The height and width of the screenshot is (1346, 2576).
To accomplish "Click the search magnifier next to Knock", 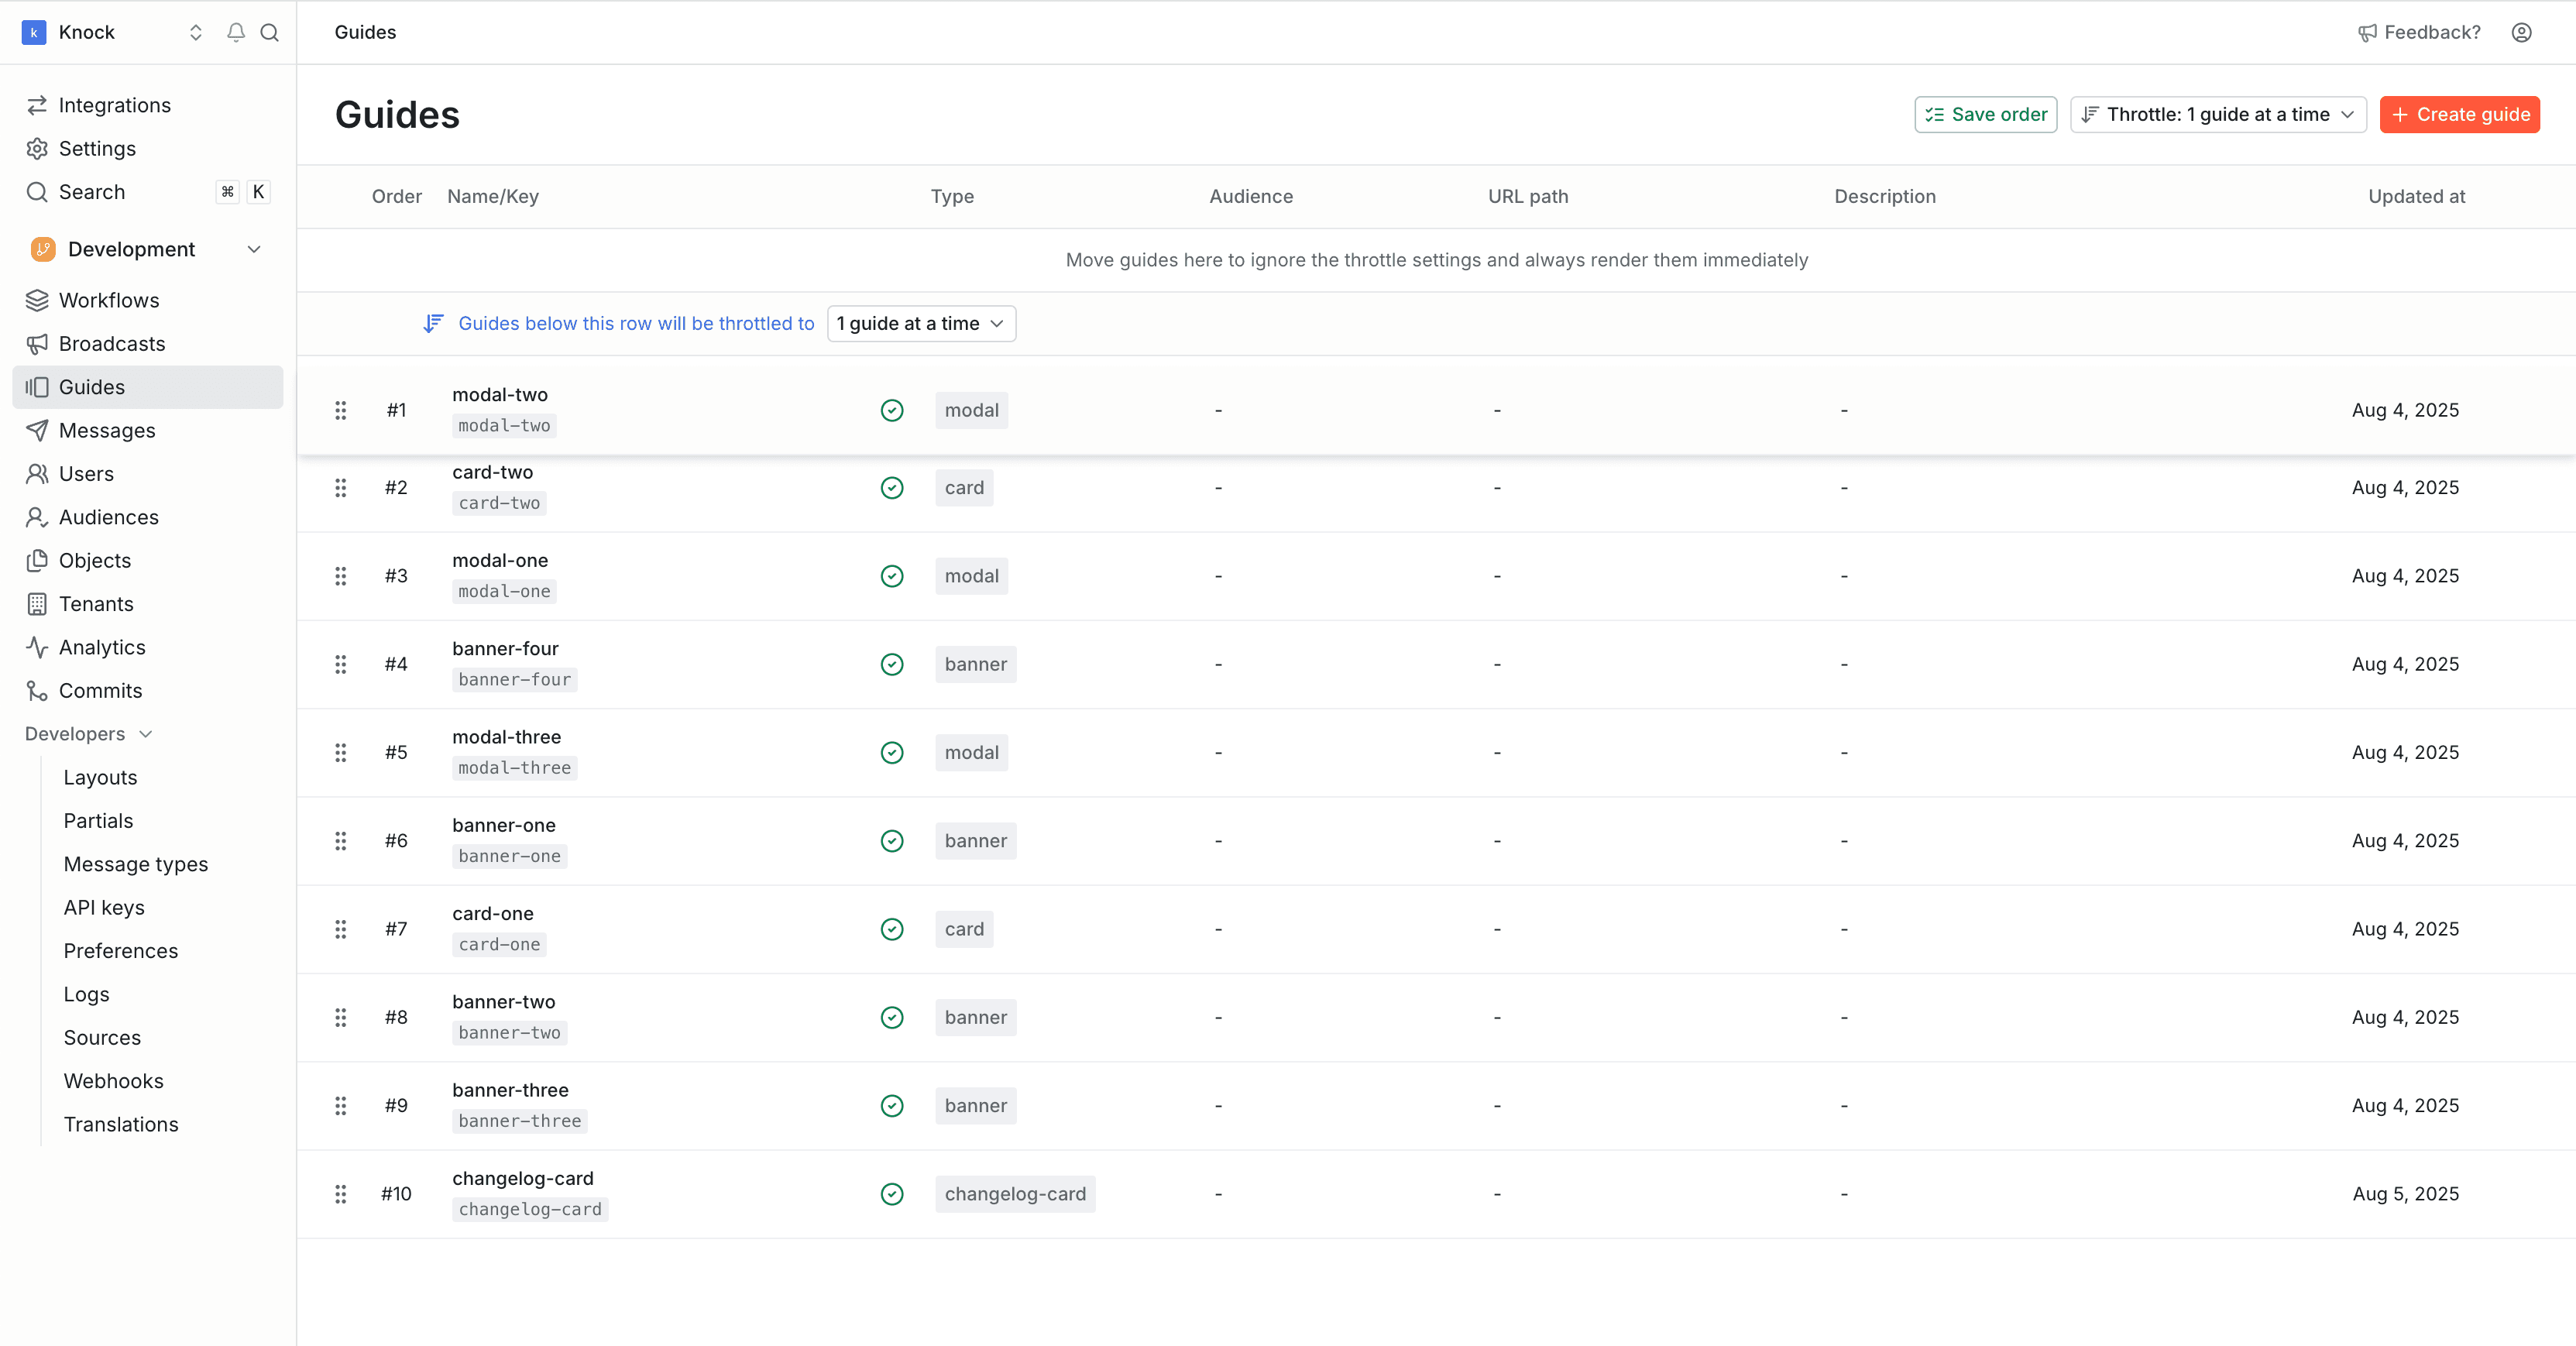I will (269, 32).
